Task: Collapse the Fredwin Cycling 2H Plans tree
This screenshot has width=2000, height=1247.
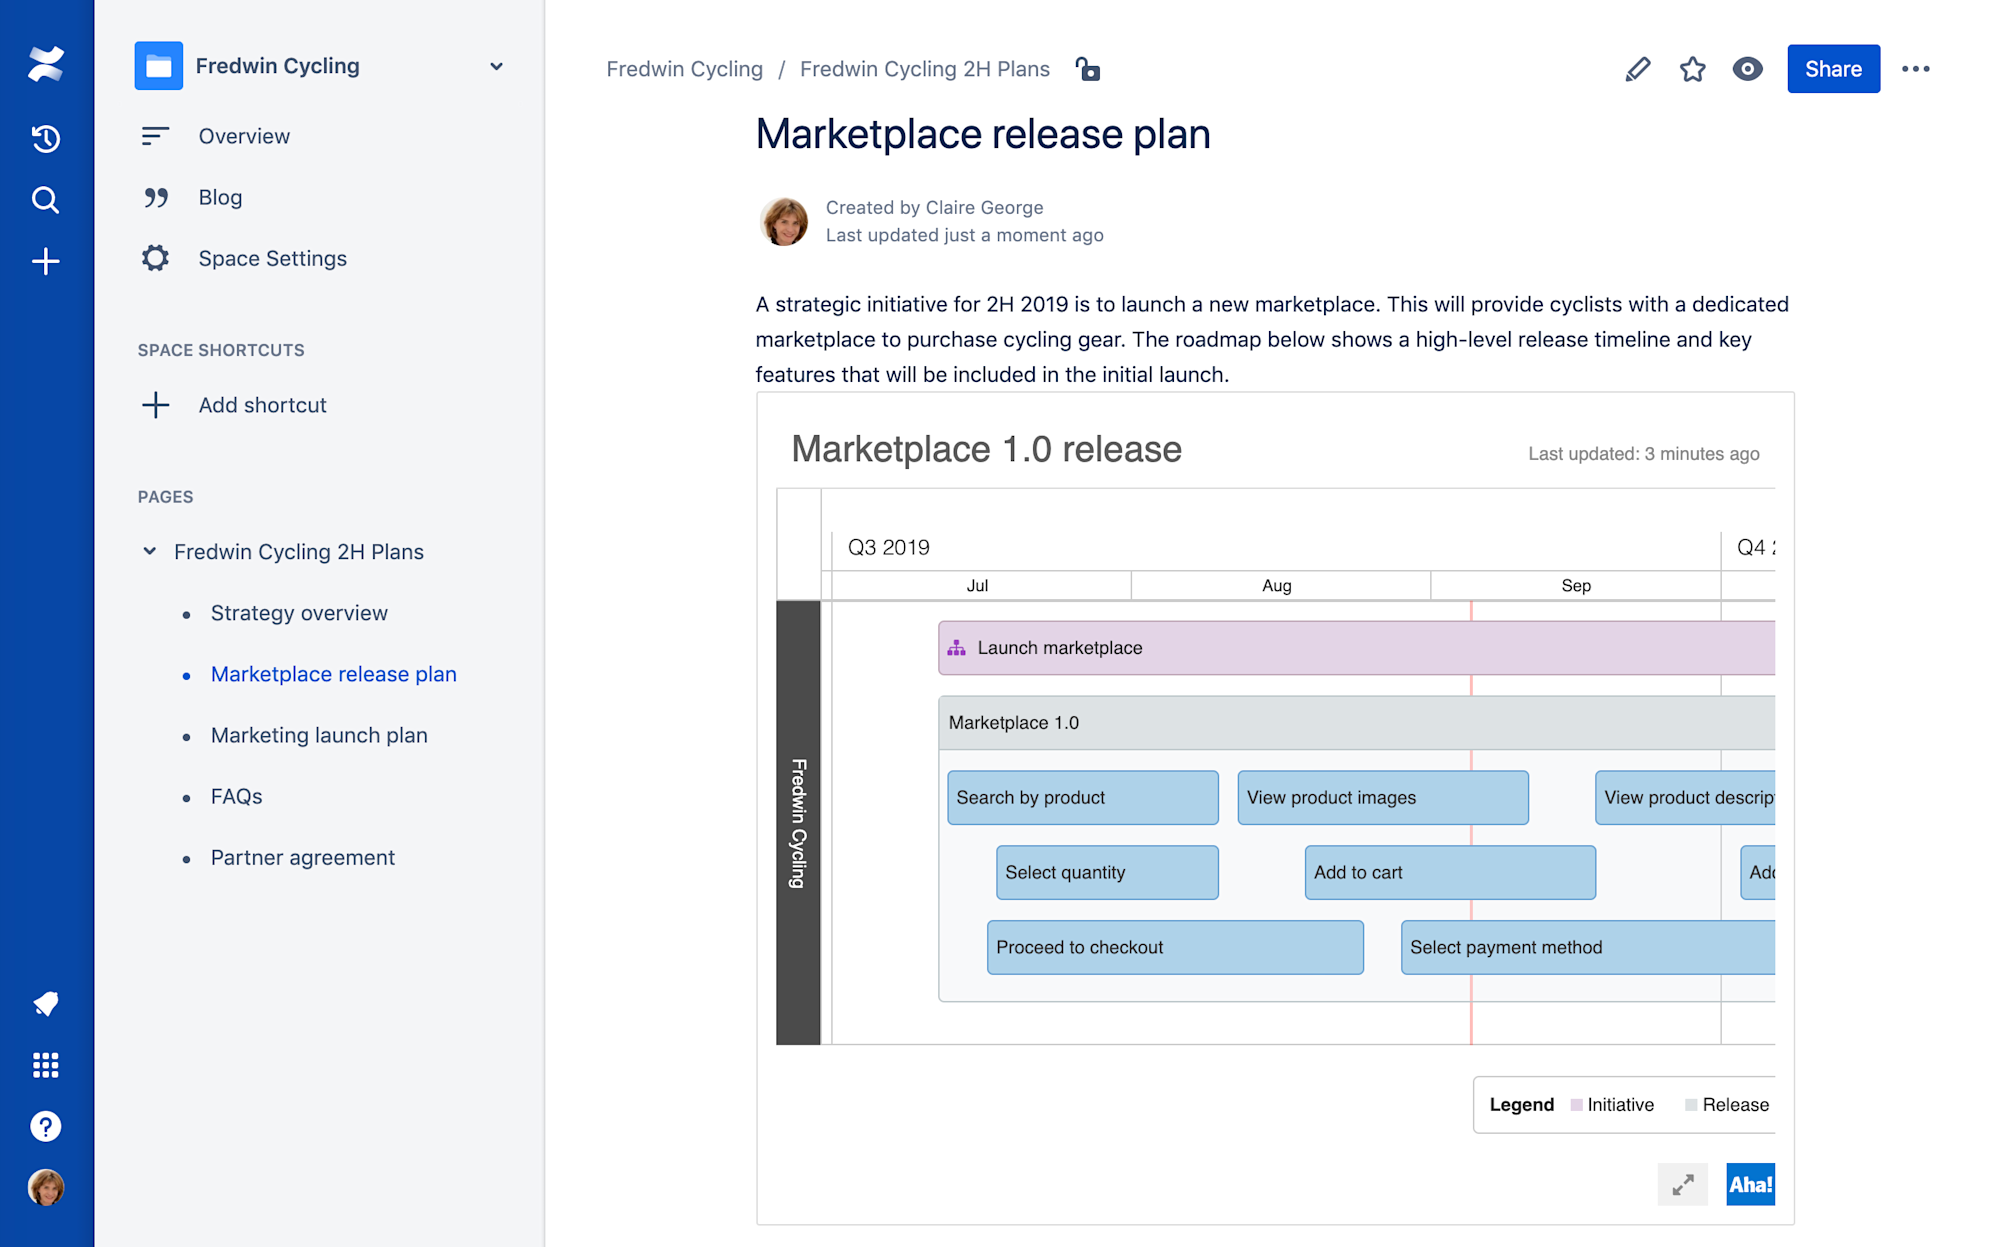Action: click(x=150, y=551)
